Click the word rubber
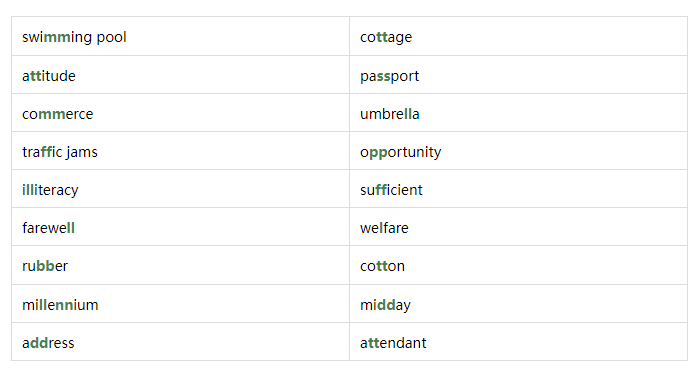 [45, 266]
